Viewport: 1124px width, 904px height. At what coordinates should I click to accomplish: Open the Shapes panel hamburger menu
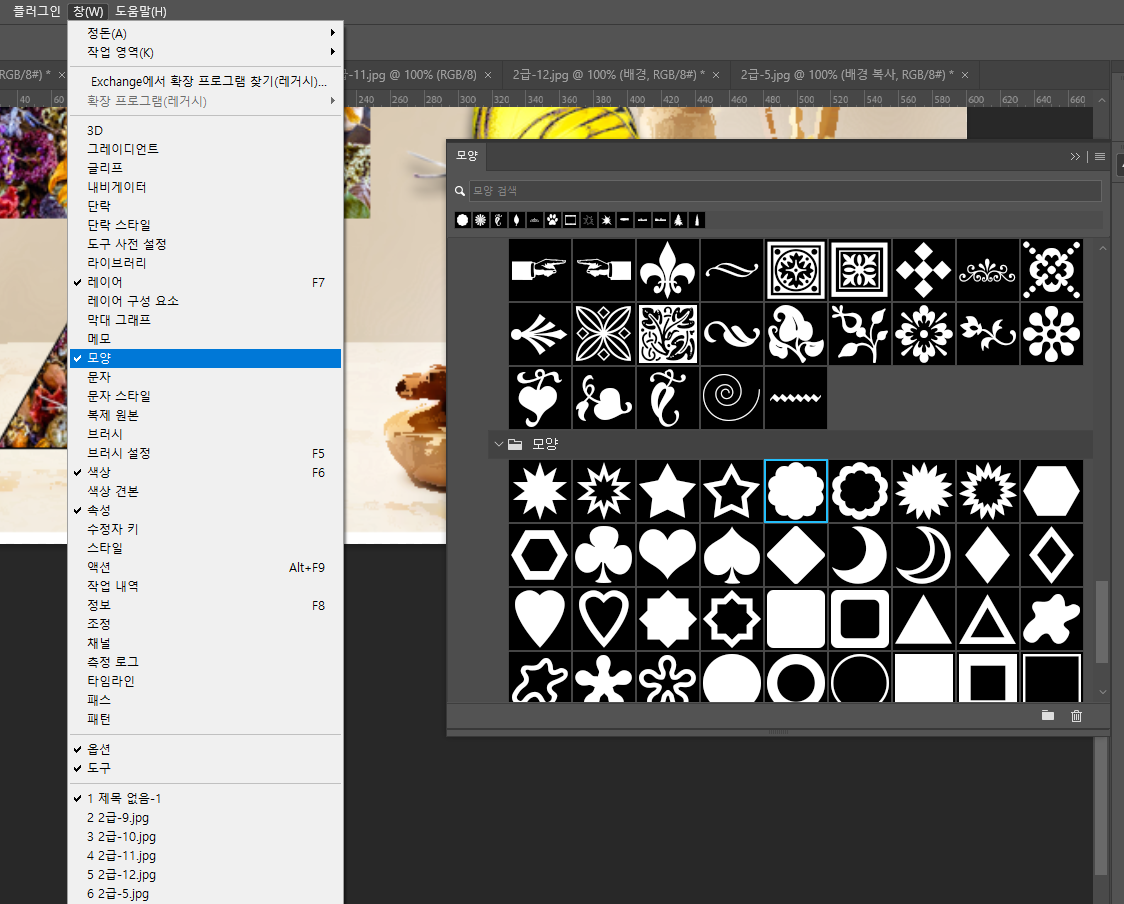(1100, 156)
